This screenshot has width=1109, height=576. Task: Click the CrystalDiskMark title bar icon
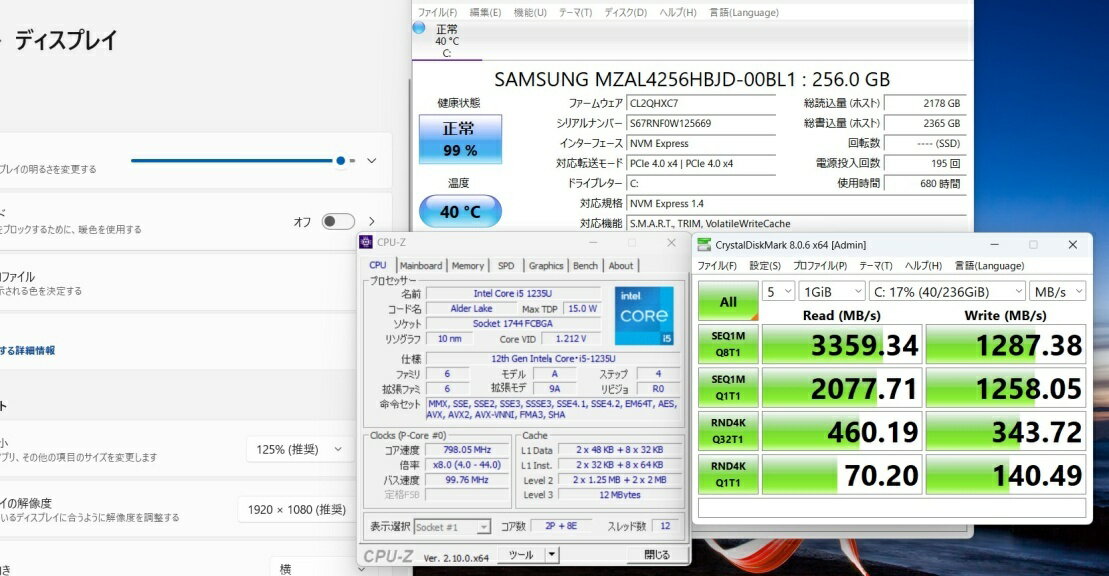click(704, 245)
